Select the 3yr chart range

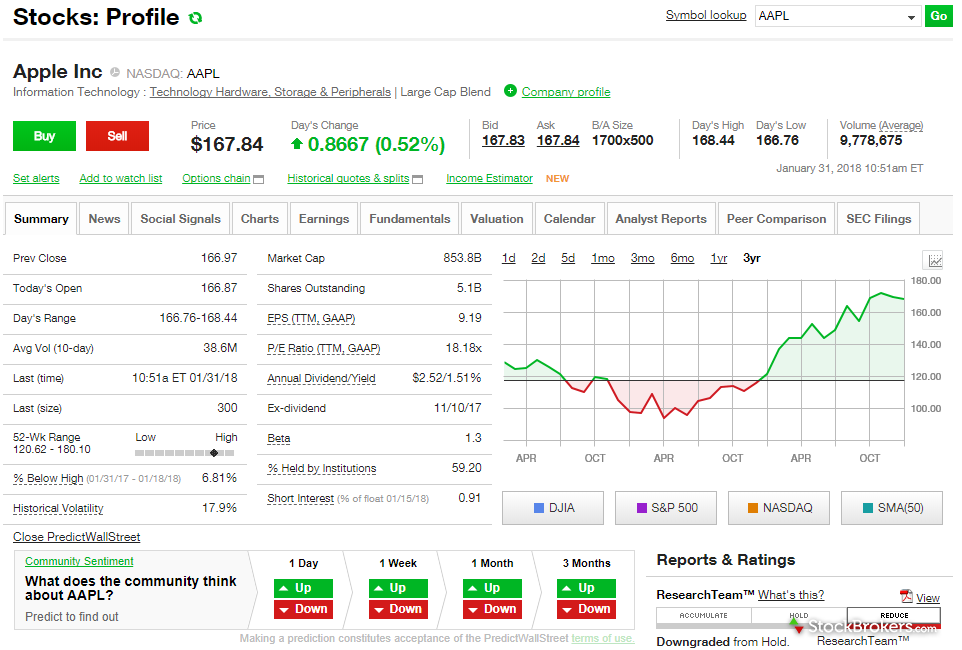752,258
